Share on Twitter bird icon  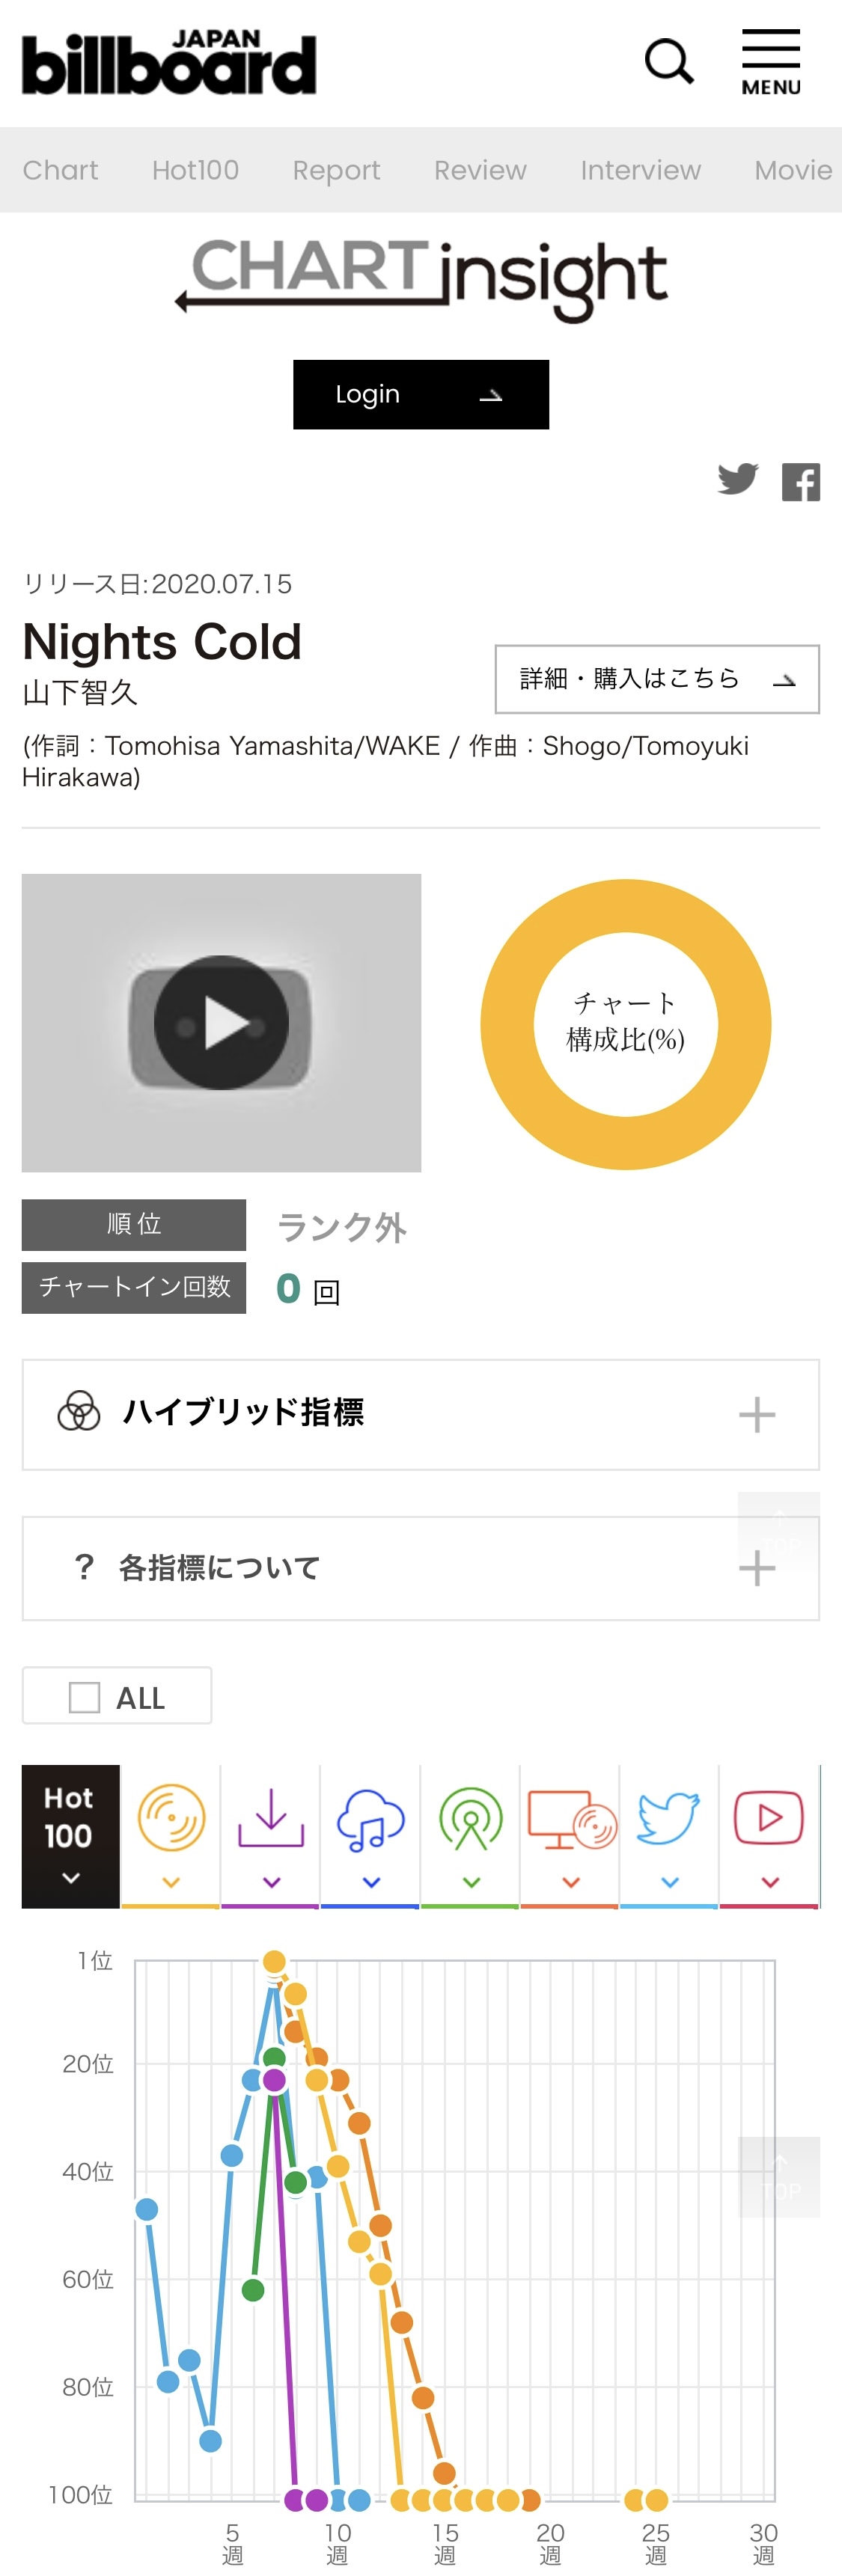738,480
